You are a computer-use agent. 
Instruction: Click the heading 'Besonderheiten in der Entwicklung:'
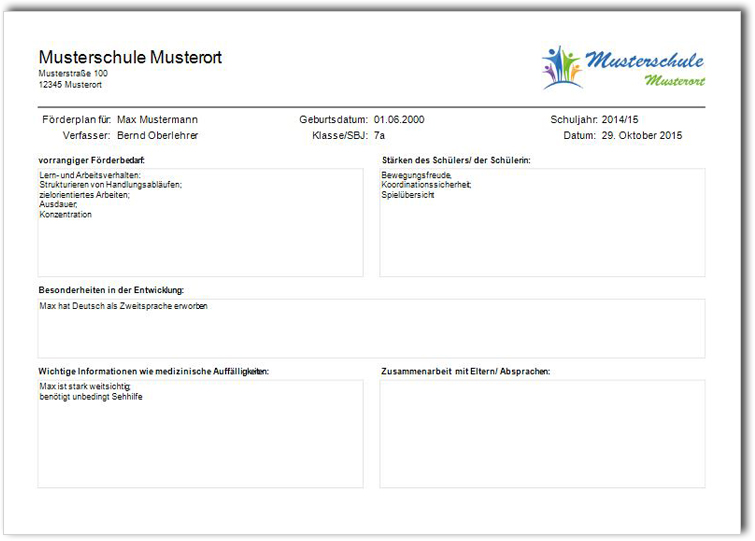[x=111, y=290]
